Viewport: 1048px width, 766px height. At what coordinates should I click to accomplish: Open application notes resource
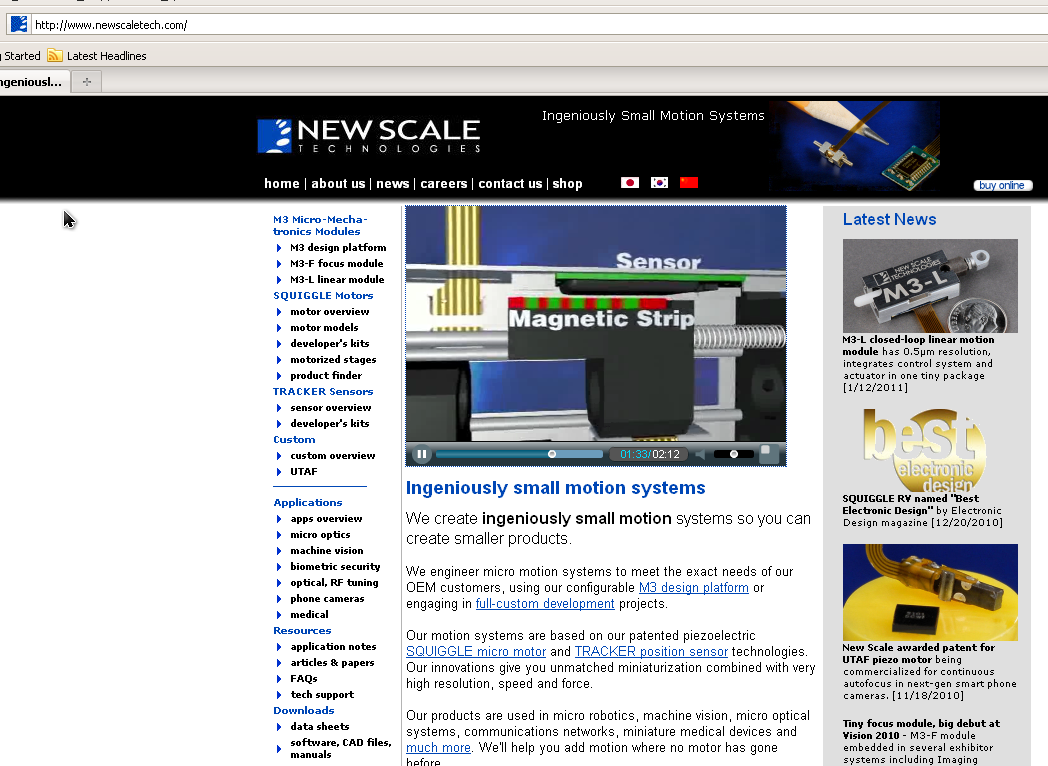pyautogui.click(x=333, y=647)
